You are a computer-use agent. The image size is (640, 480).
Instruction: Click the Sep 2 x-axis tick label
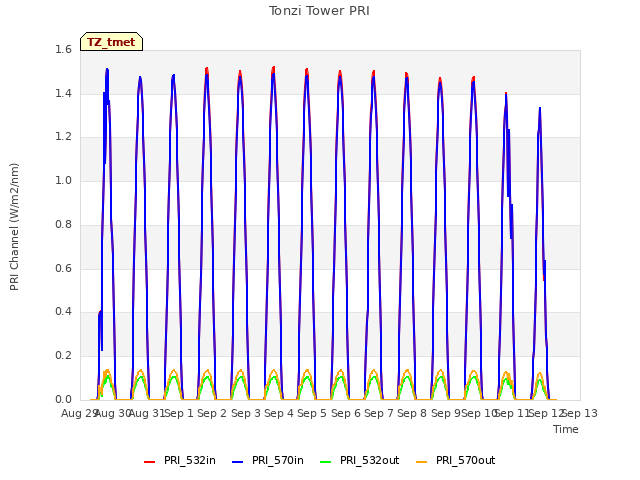212,413
